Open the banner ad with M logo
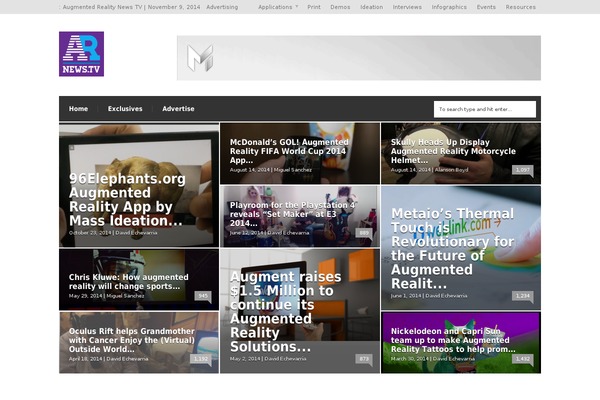 (x=359, y=58)
